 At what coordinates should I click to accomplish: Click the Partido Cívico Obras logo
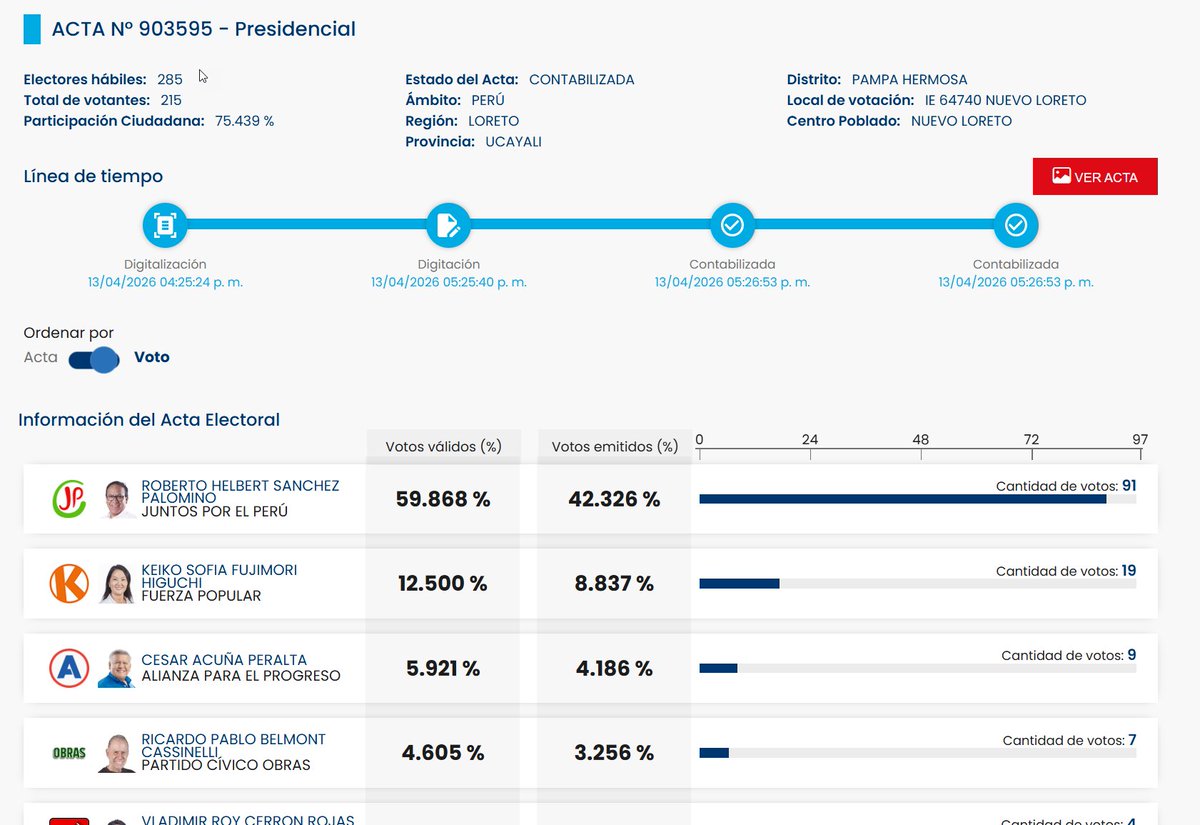[x=69, y=753]
